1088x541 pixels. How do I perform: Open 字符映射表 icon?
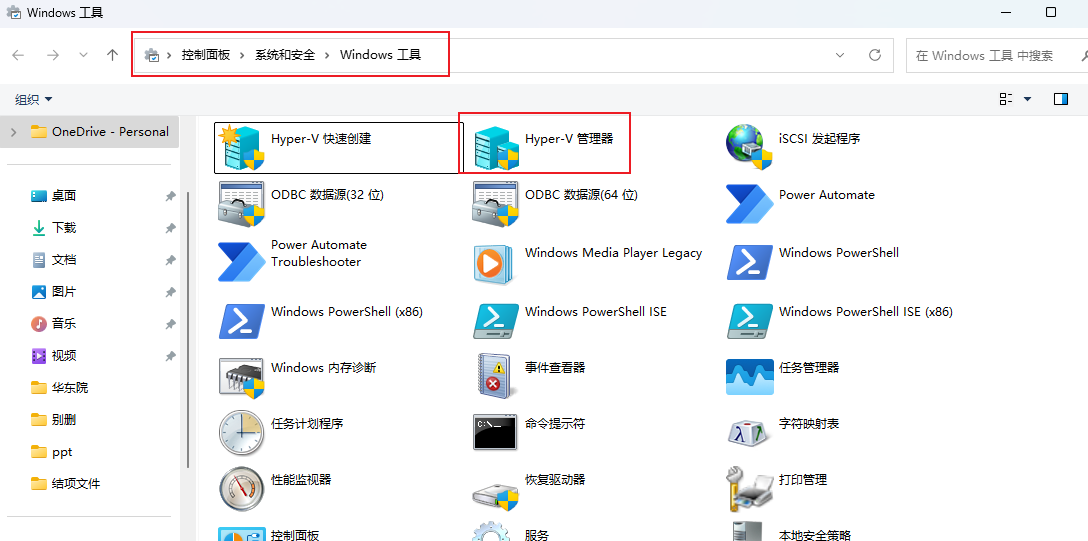coord(749,433)
